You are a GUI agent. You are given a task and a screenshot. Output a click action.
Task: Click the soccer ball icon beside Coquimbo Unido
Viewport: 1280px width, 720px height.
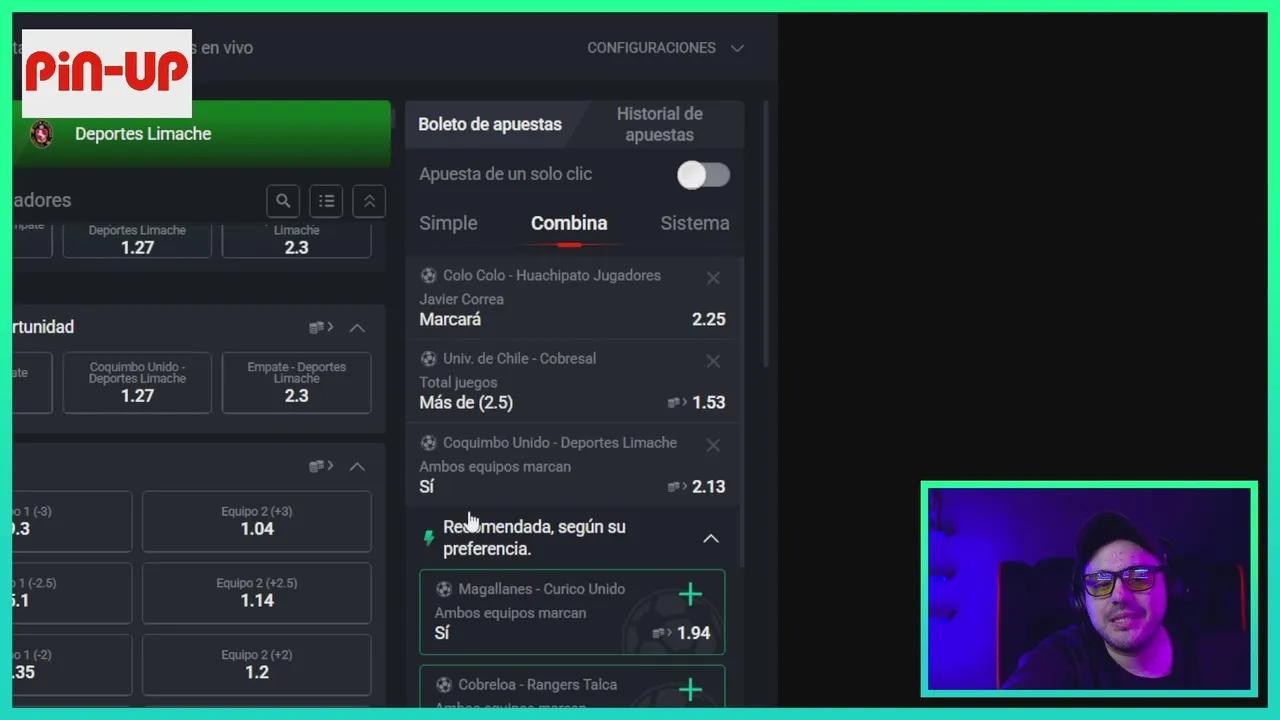click(428, 443)
